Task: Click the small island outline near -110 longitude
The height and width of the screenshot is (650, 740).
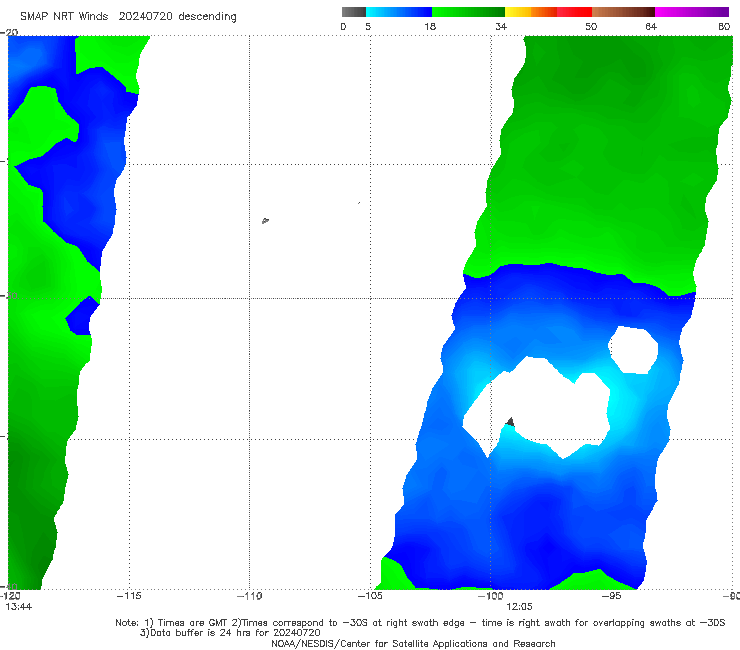Action: click(x=265, y=220)
